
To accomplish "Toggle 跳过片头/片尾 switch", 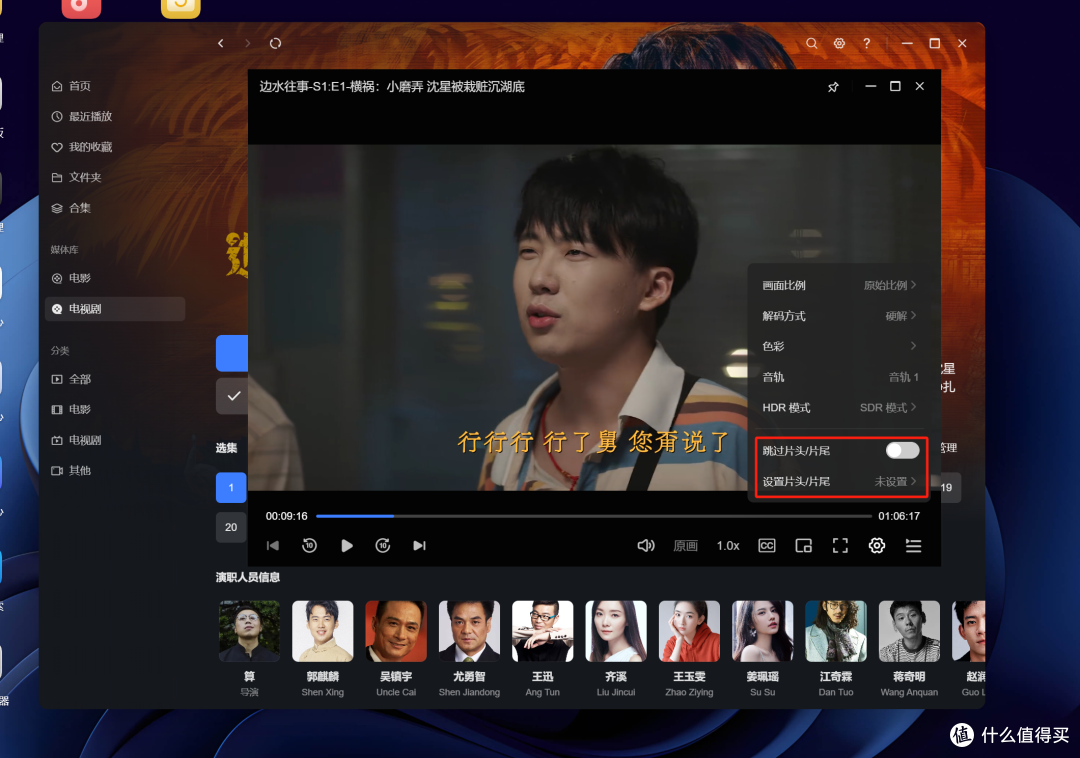I will [x=902, y=450].
